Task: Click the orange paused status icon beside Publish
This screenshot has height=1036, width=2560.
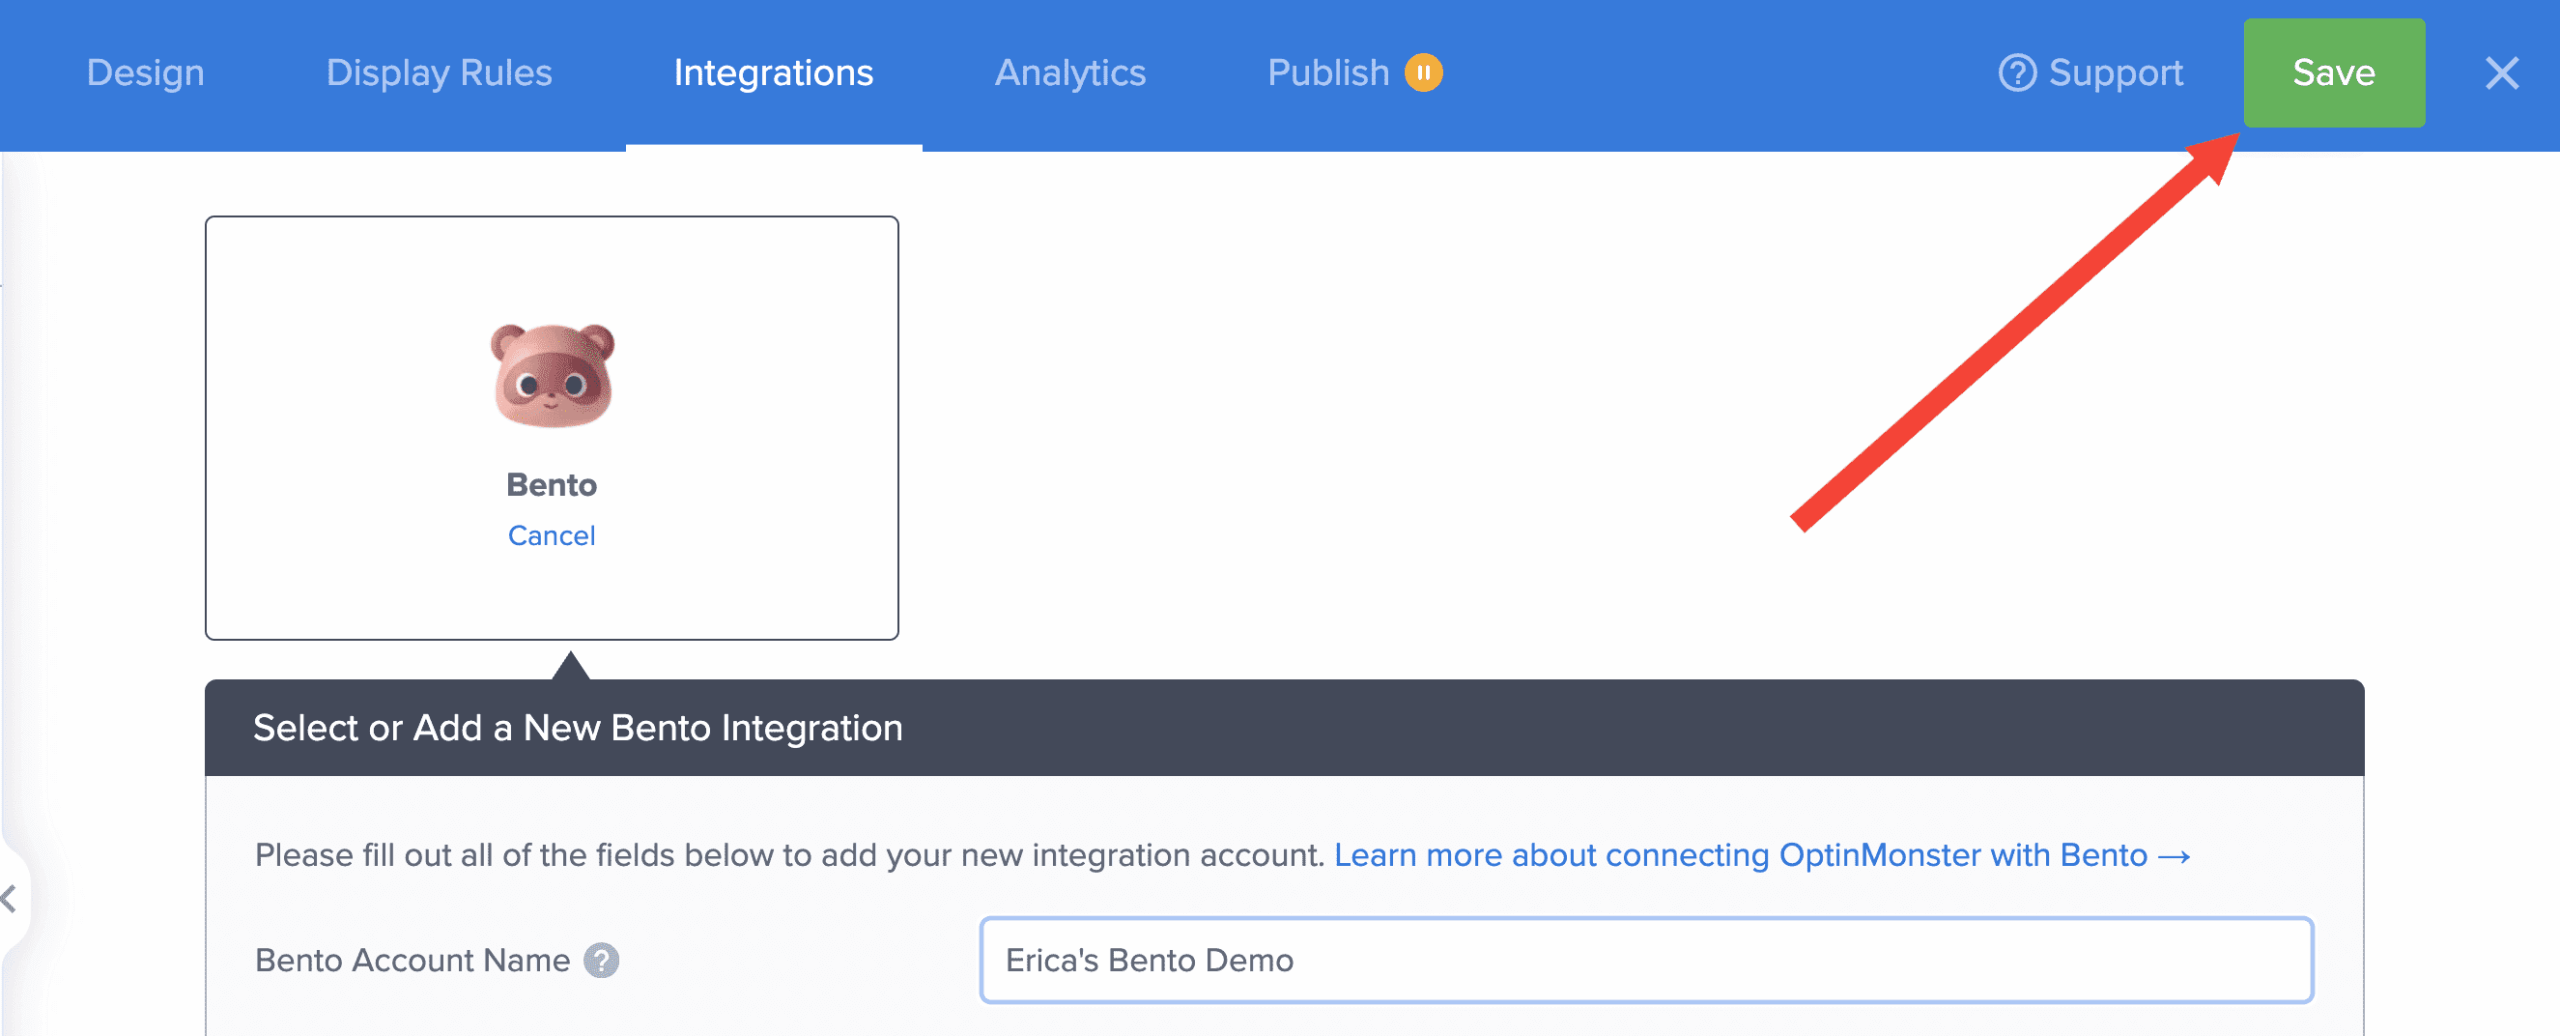Action: click(x=1423, y=73)
